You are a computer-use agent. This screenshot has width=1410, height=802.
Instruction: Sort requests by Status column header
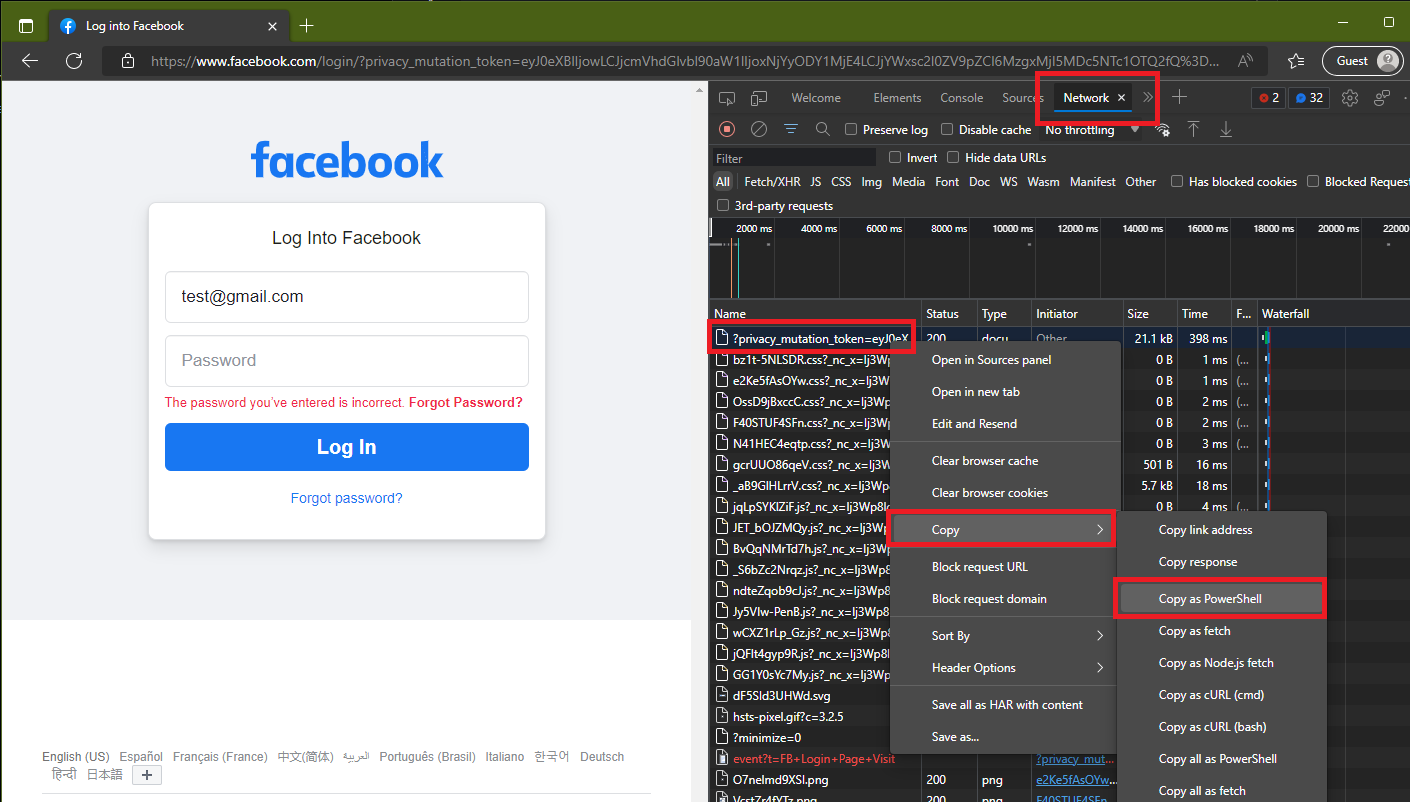point(947,314)
